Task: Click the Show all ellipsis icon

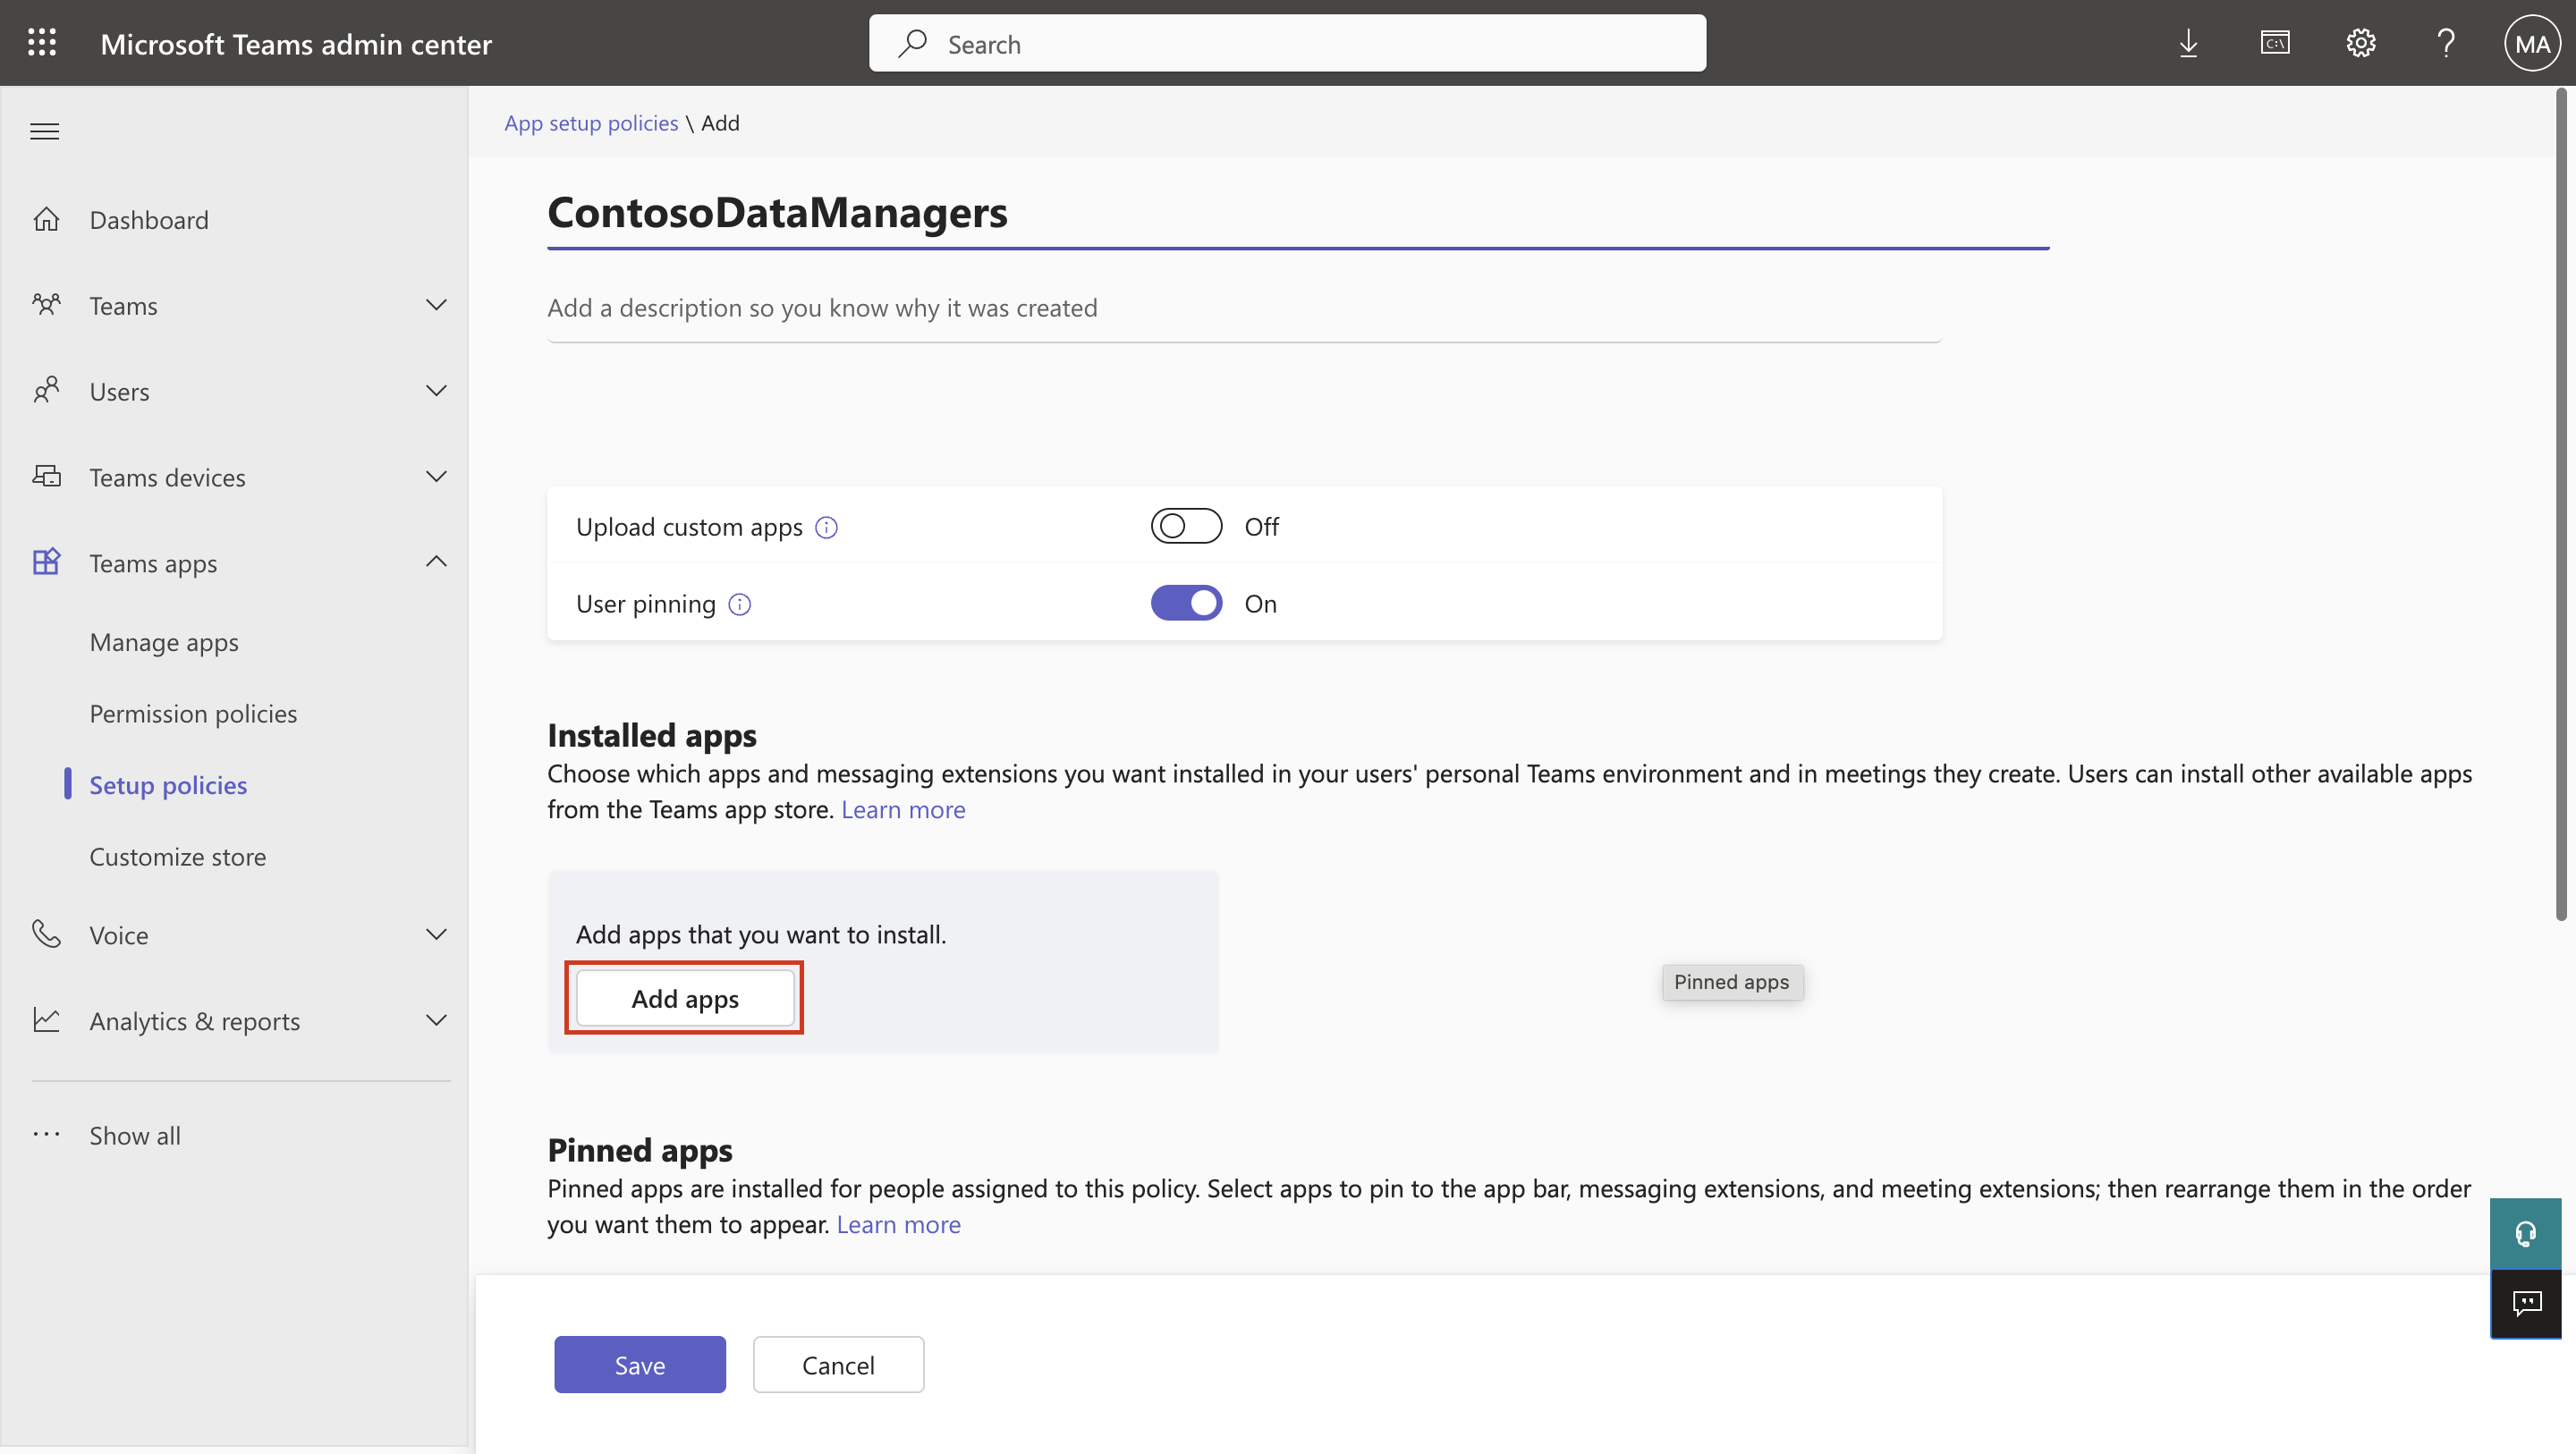Action: pos(47,1135)
